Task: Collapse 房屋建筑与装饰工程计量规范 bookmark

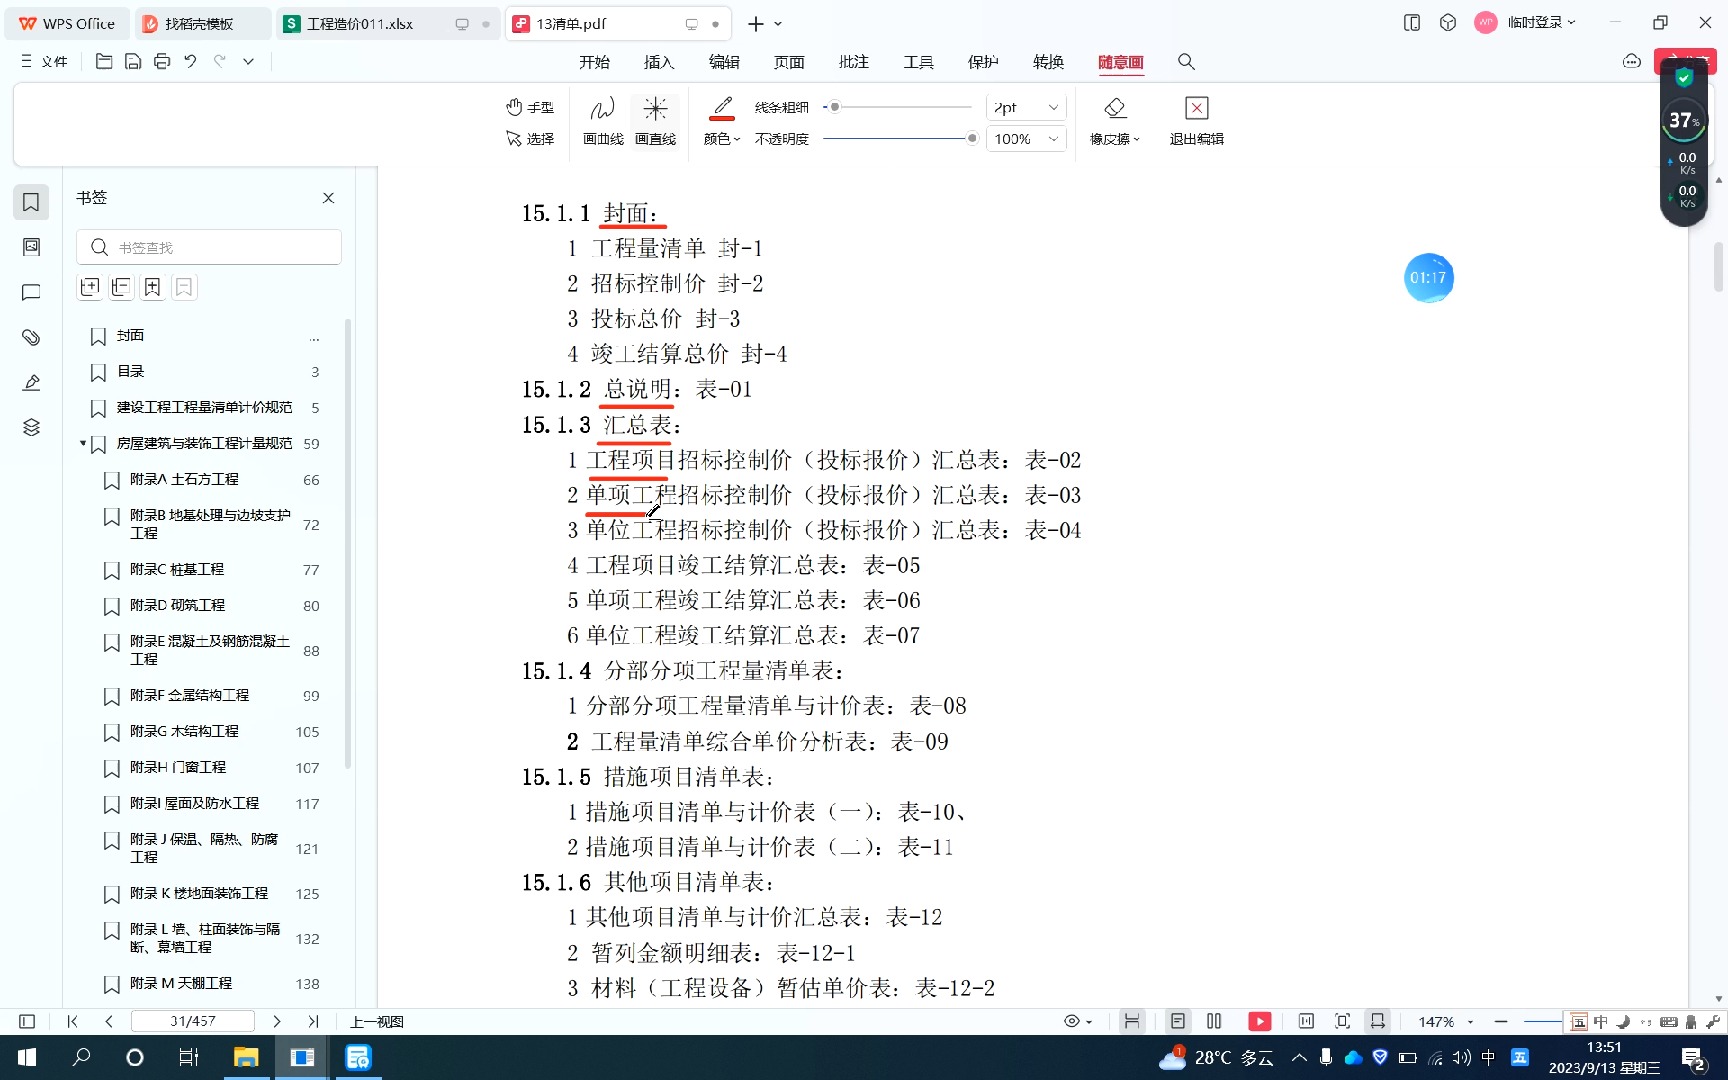Action: [x=82, y=443]
